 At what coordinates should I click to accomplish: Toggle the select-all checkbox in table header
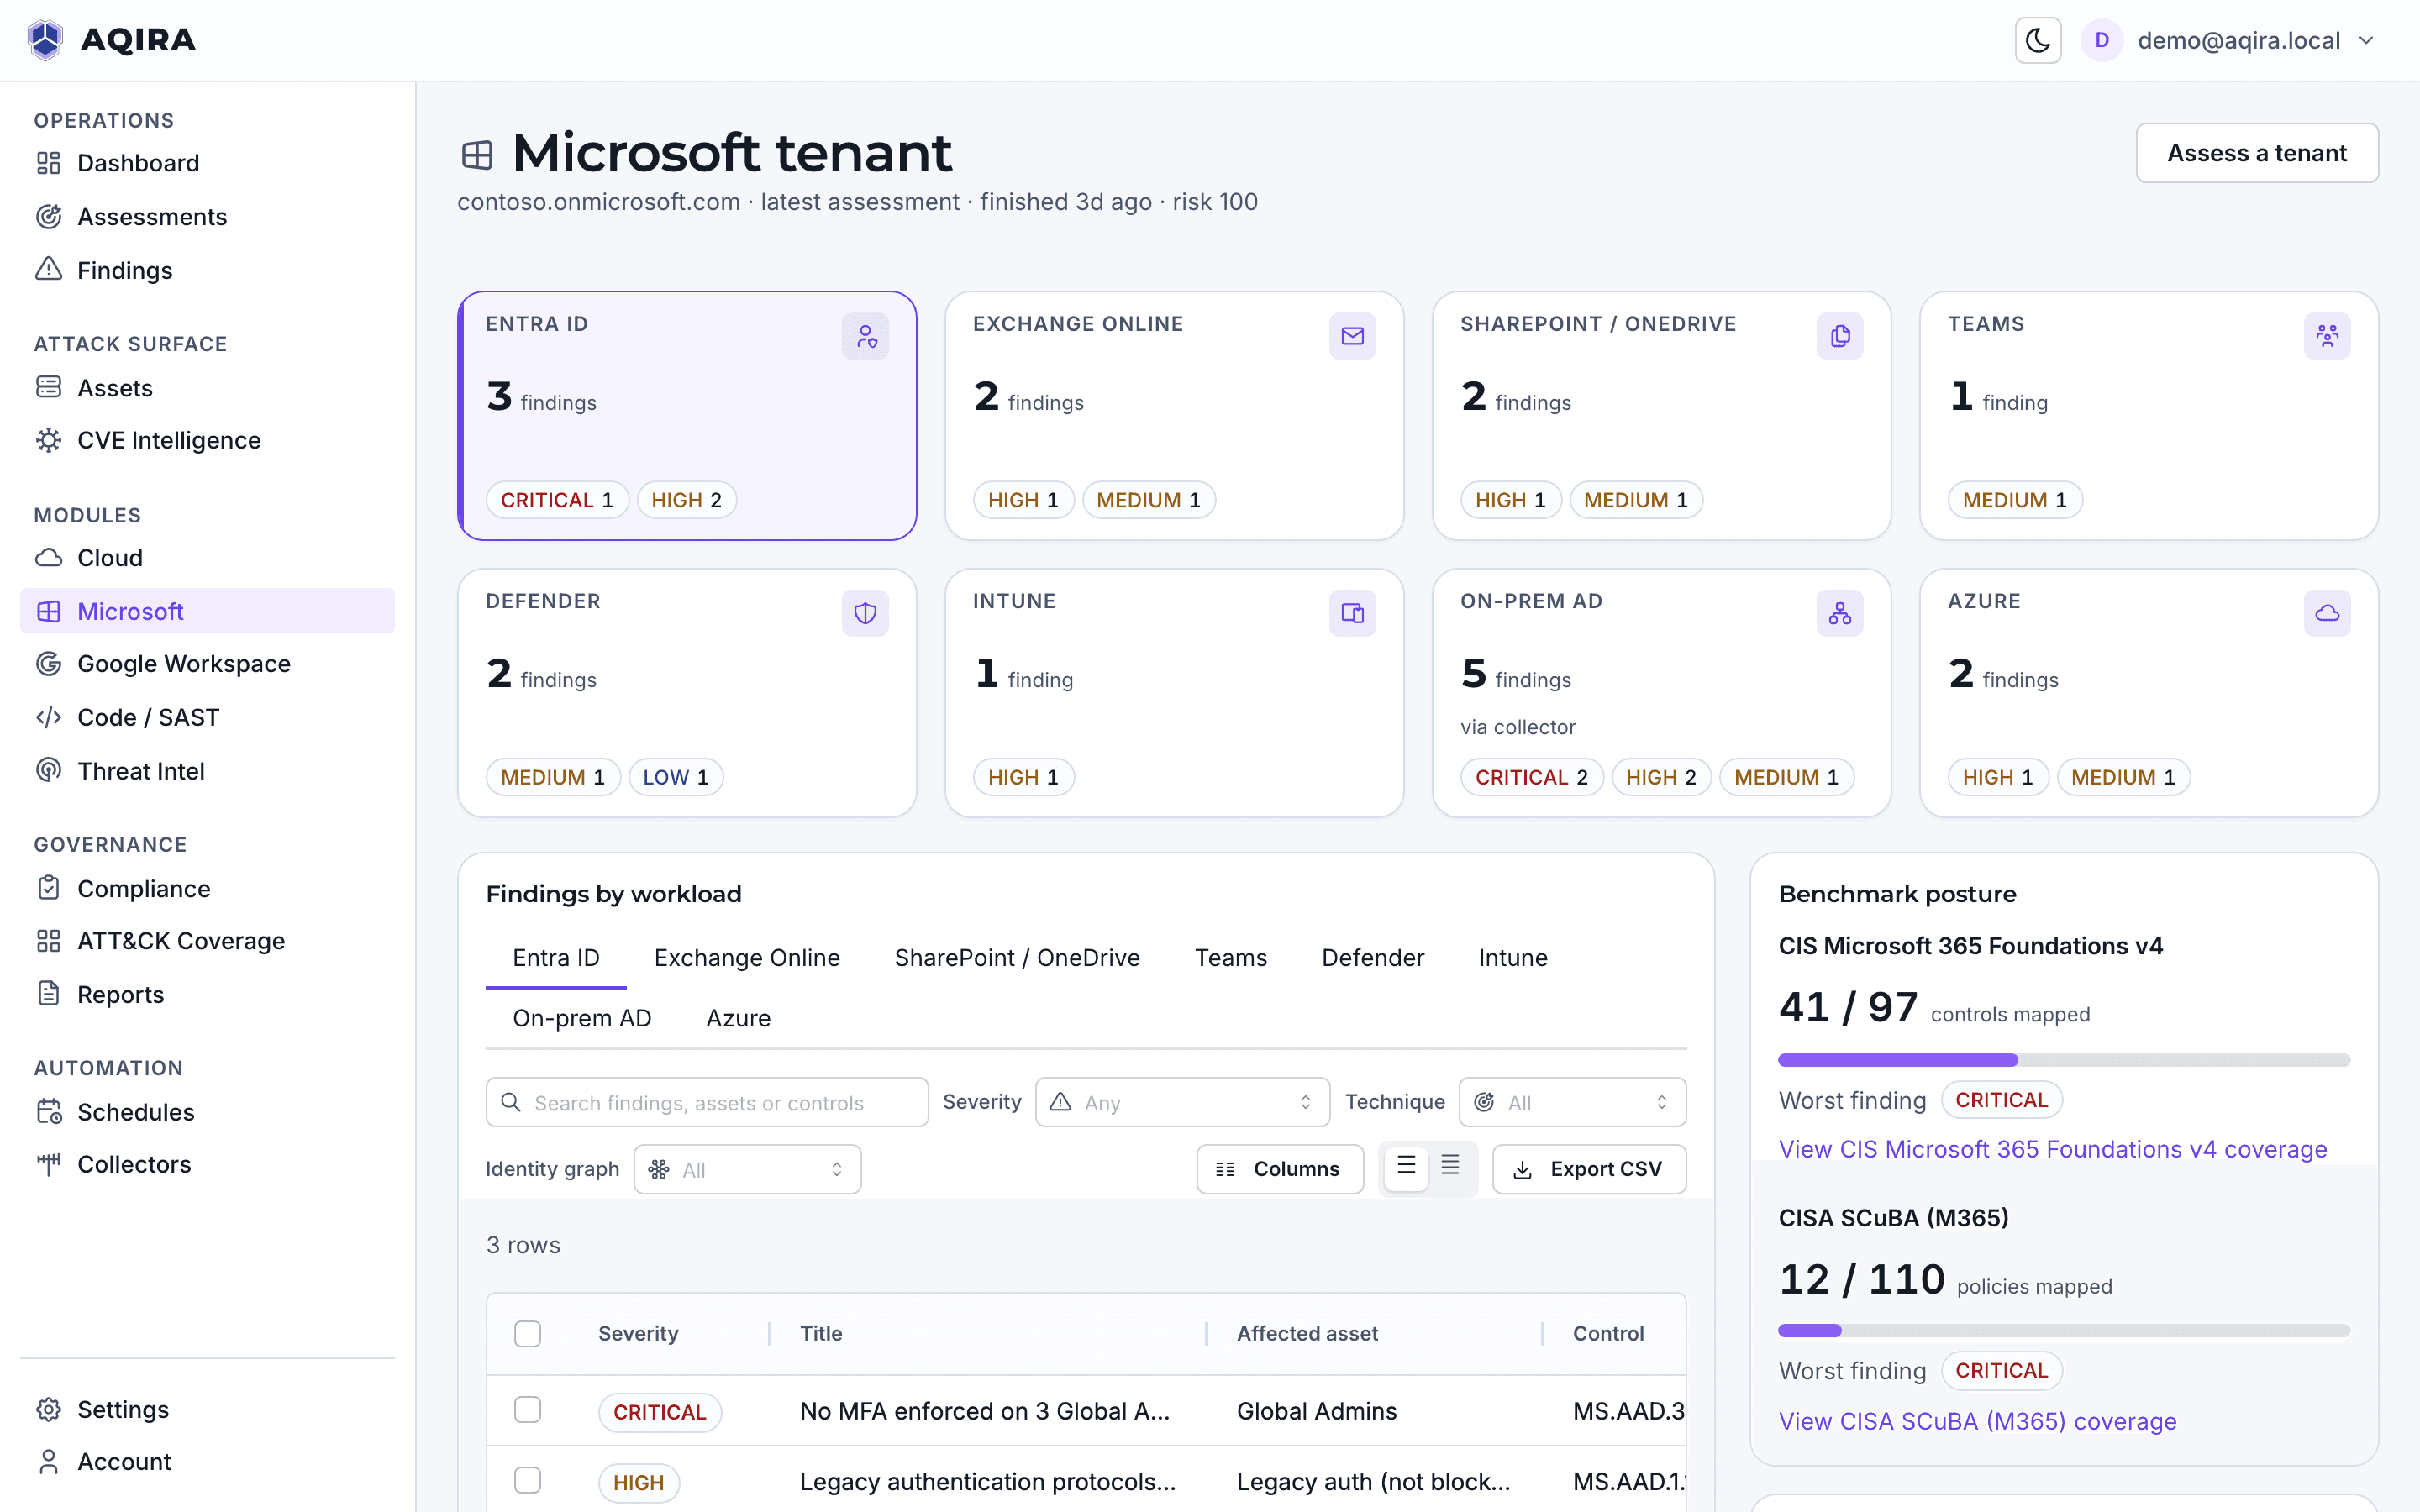[x=527, y=1333]
